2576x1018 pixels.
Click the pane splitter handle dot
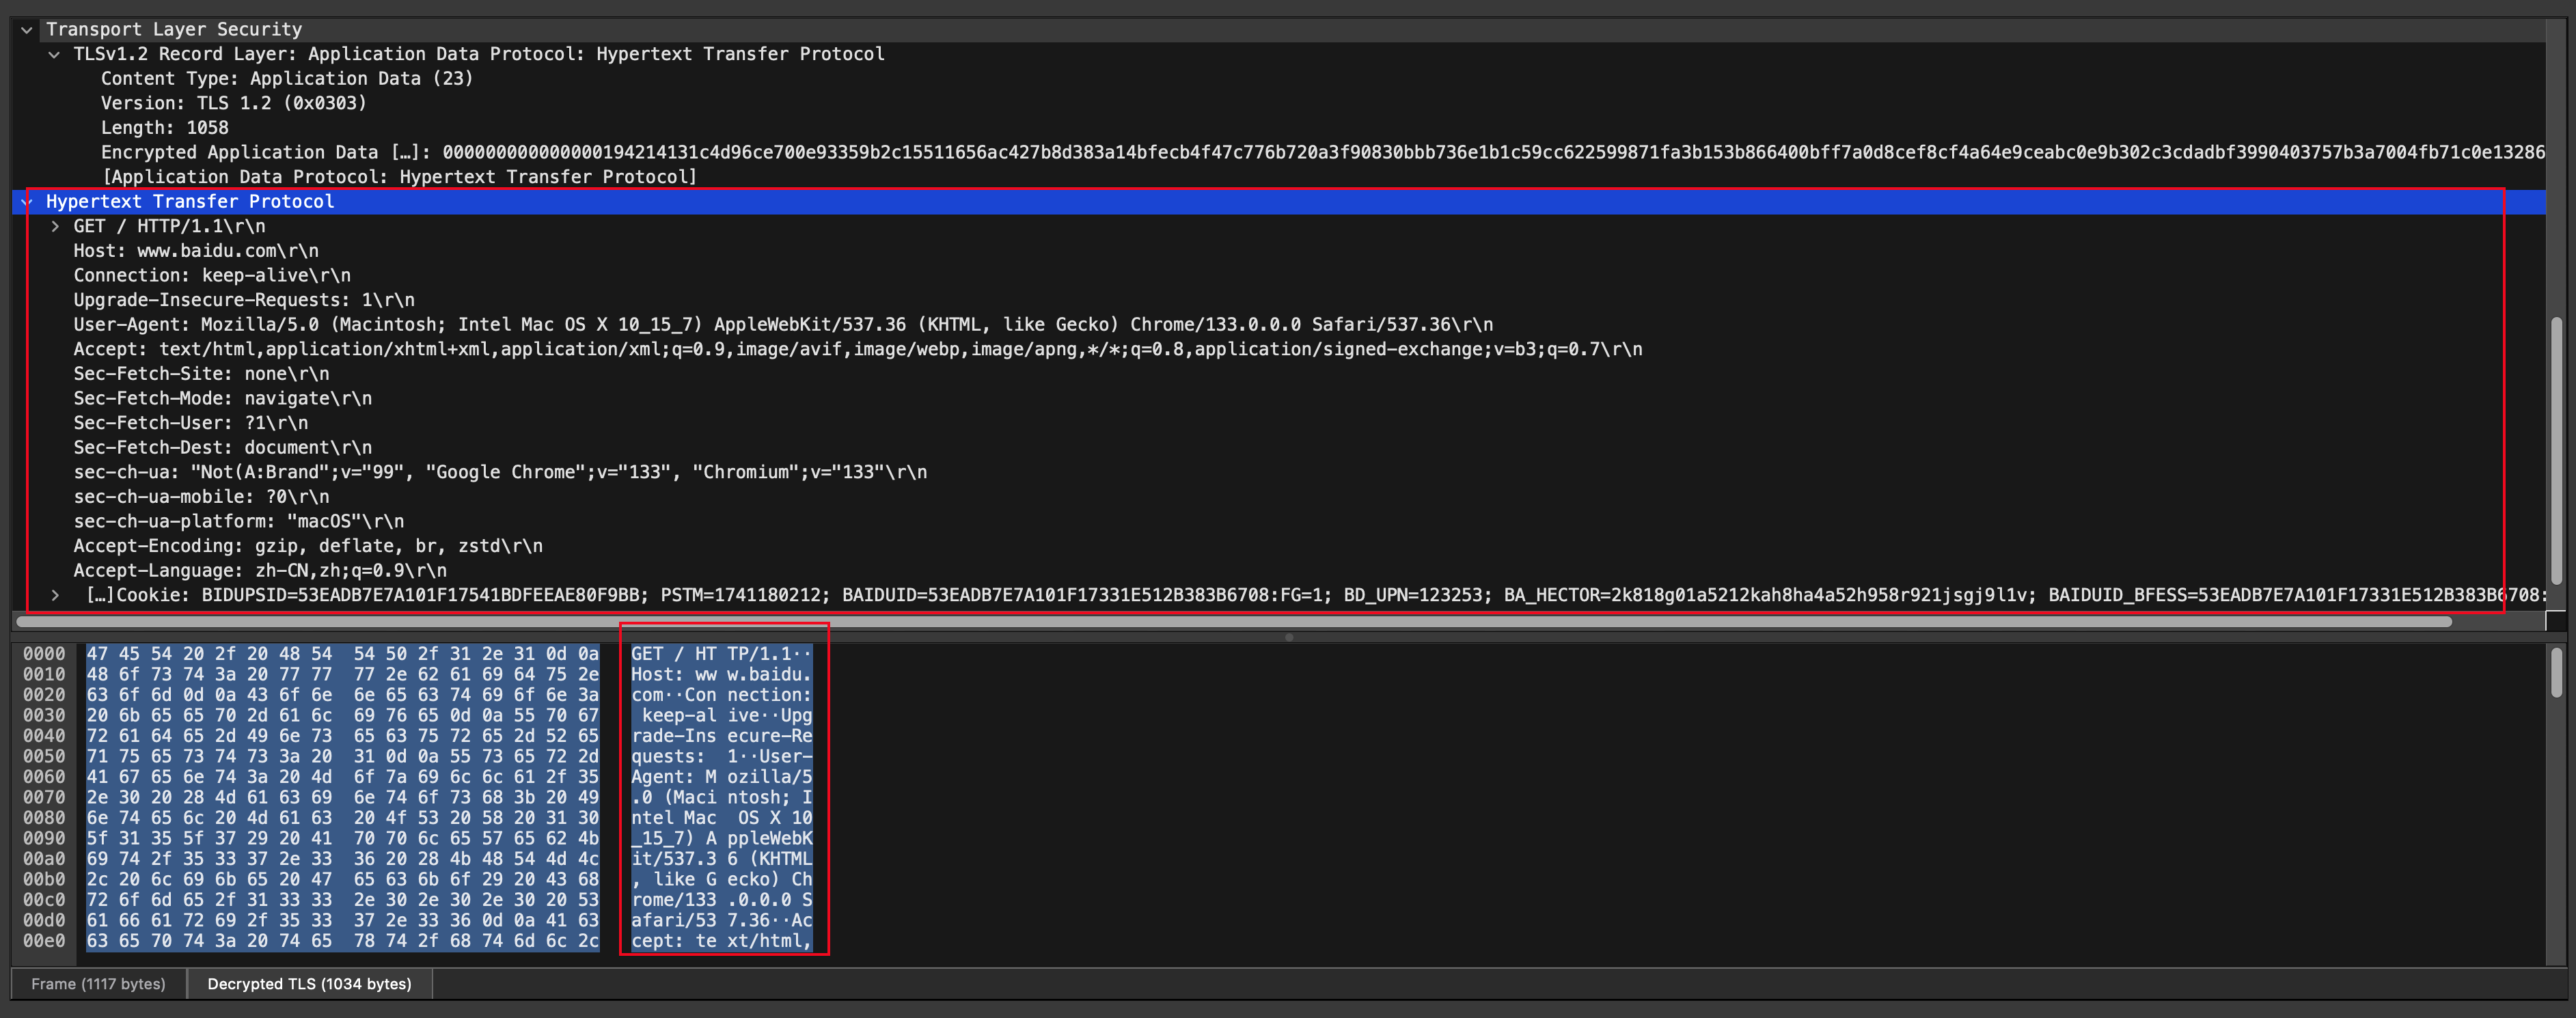click(x=1289, y=637)
